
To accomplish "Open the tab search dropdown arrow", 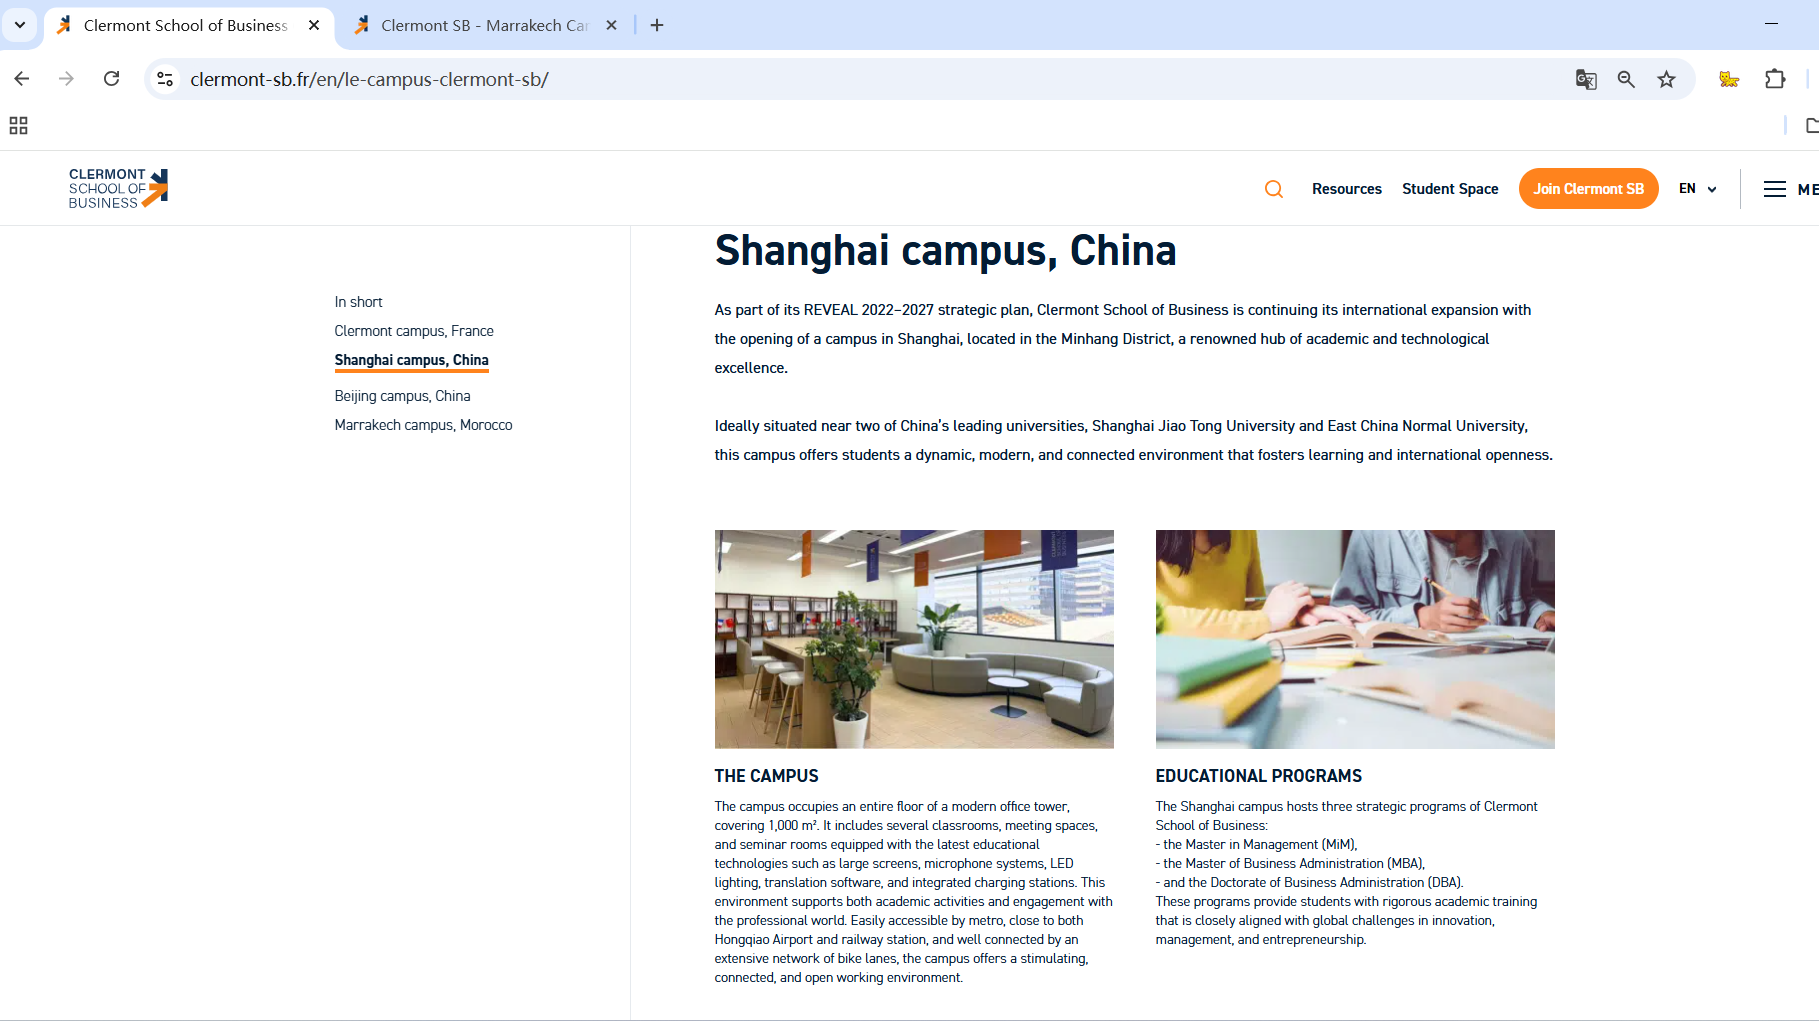I will coord(20,25).
